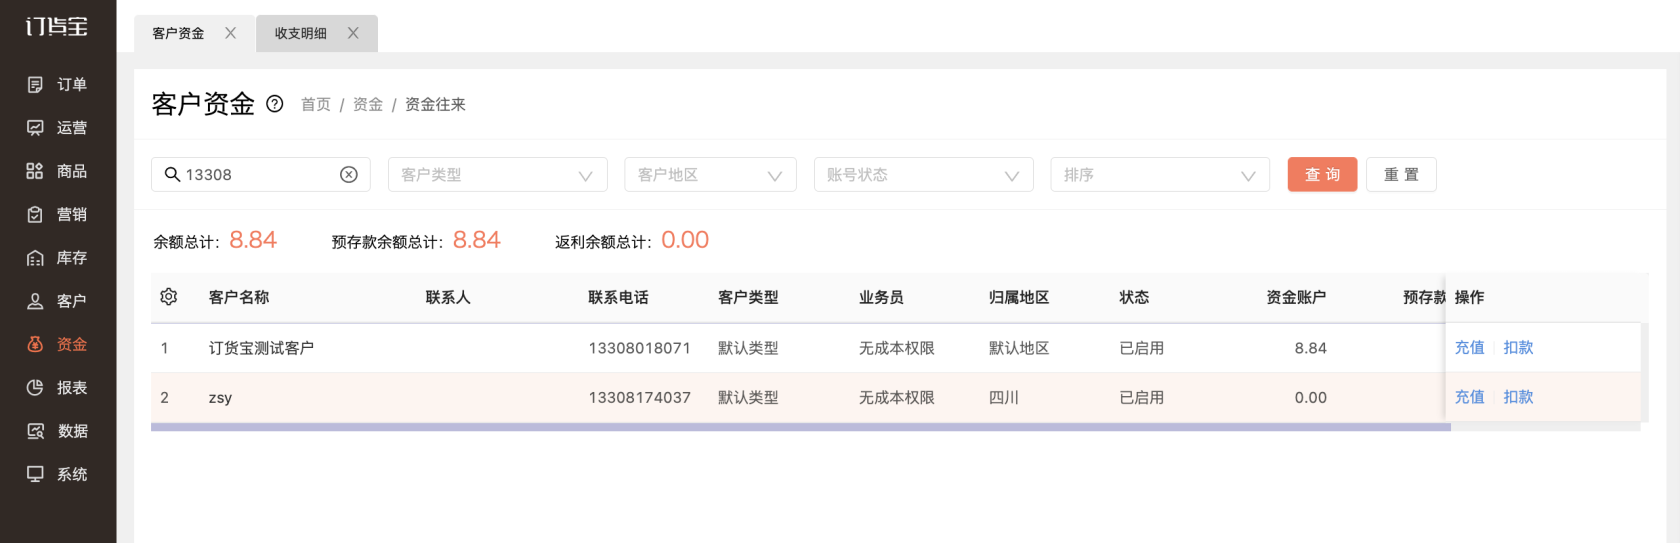
Task: Close the 客户资金 tab
Action: [231, 33]
